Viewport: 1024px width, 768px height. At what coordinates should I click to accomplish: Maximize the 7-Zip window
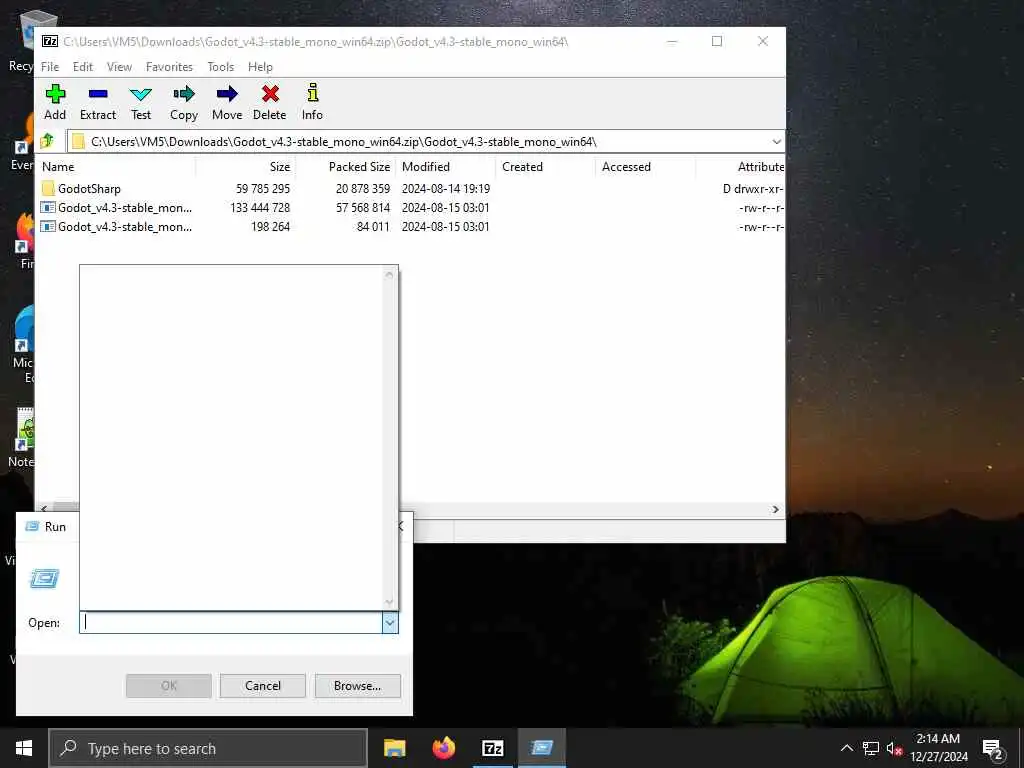(717, 41)
